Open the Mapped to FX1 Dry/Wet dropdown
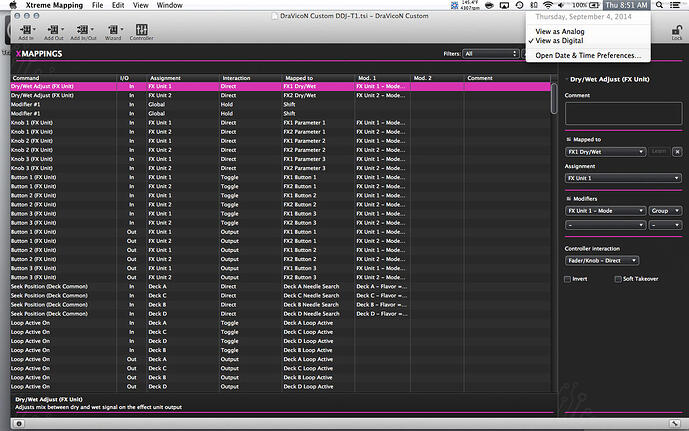 click(605, 152)
